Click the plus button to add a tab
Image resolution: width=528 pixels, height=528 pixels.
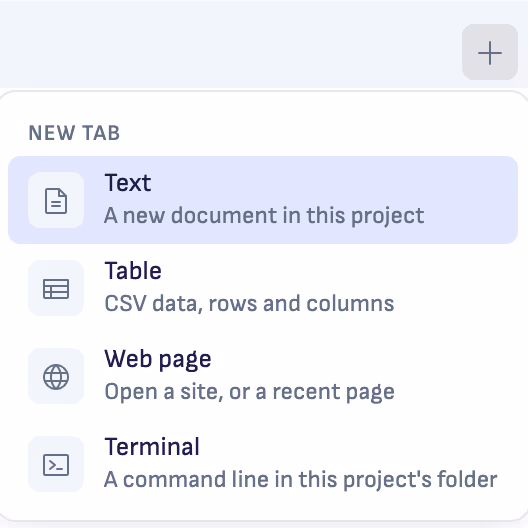point(490,52)
